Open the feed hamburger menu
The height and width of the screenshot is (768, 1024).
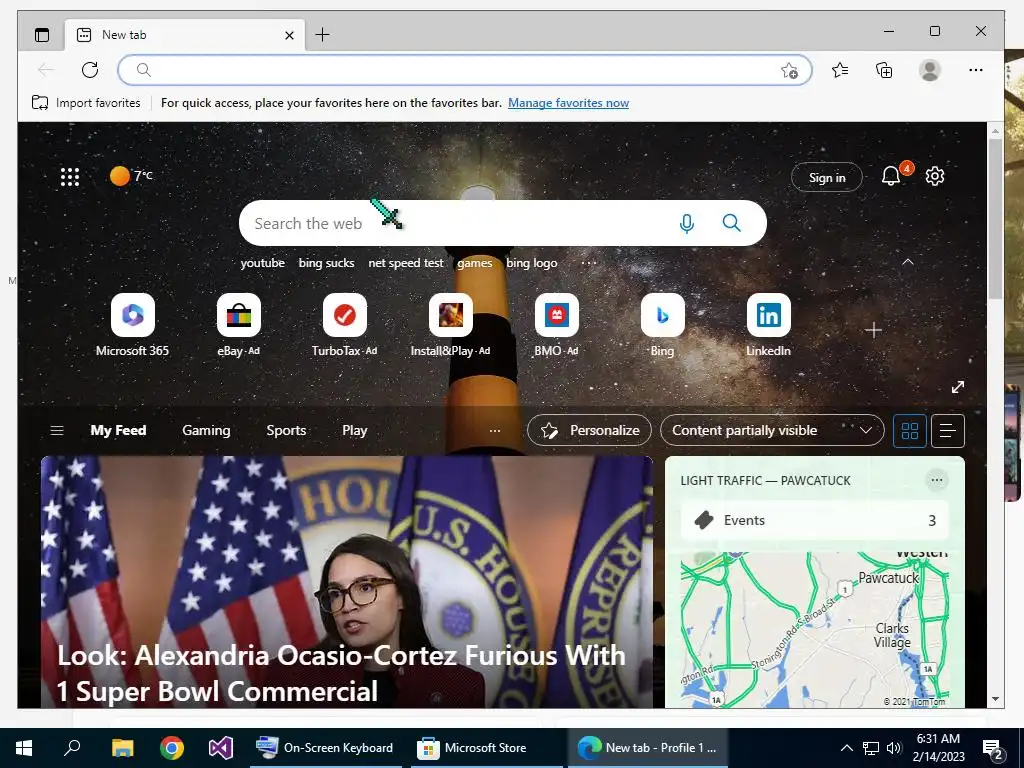click(x=57, y=430)
